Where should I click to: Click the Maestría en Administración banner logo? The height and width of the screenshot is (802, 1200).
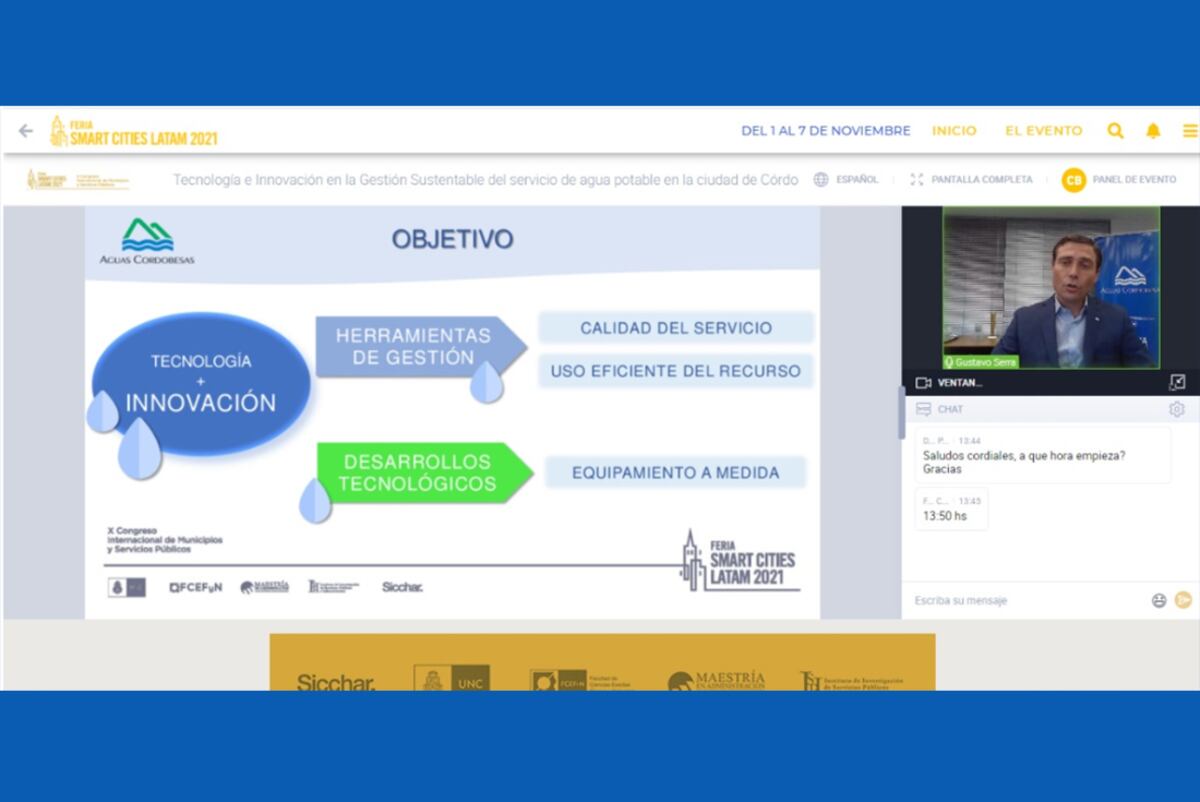tap(716, 681)
